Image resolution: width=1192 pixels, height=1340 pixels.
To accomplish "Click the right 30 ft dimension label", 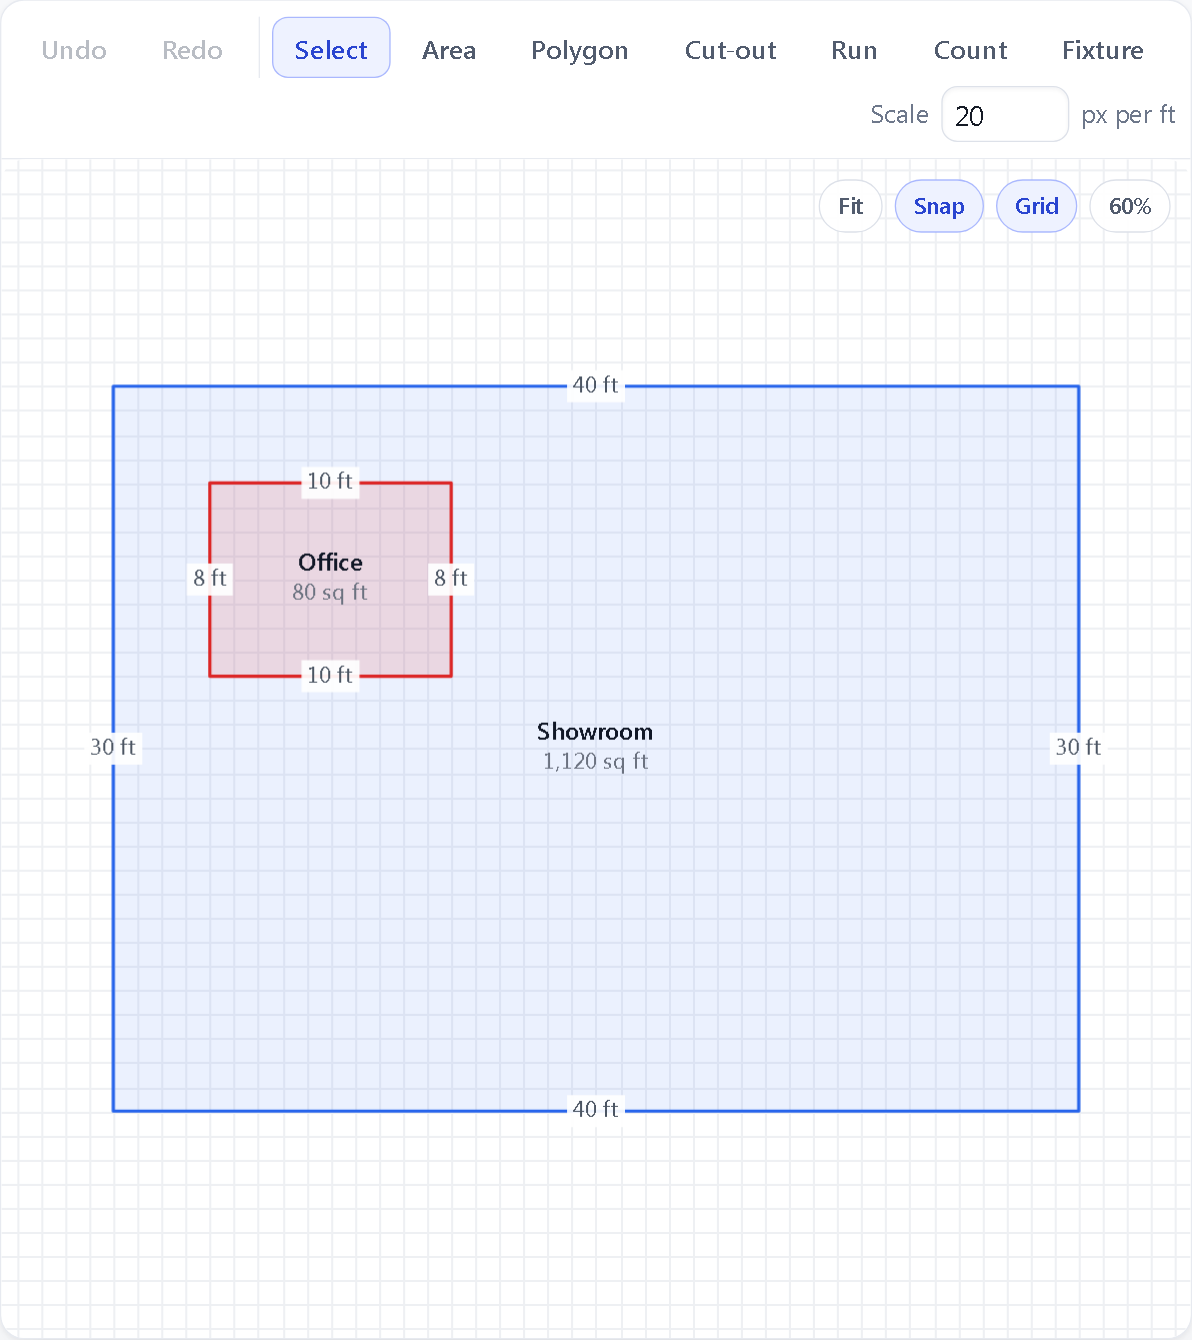I will (1078, 747).
